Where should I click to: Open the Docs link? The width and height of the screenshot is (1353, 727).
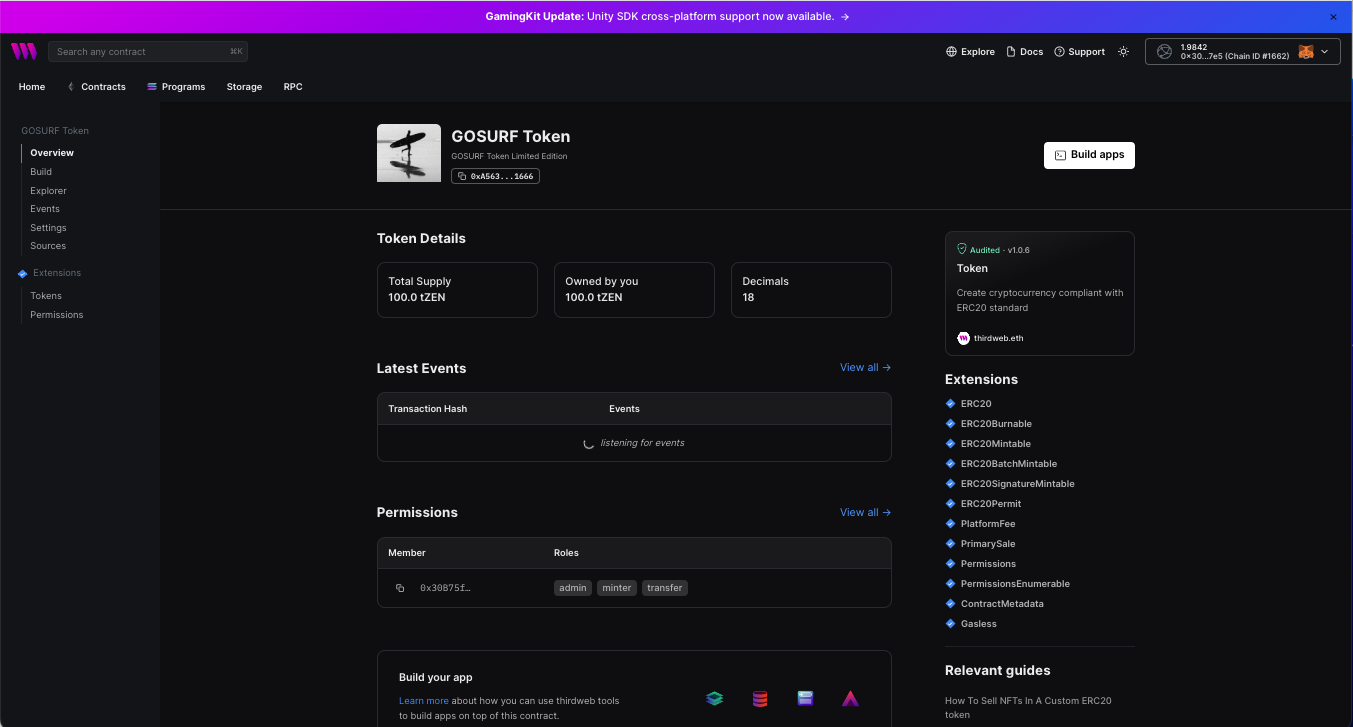[x=1025, y=52]
